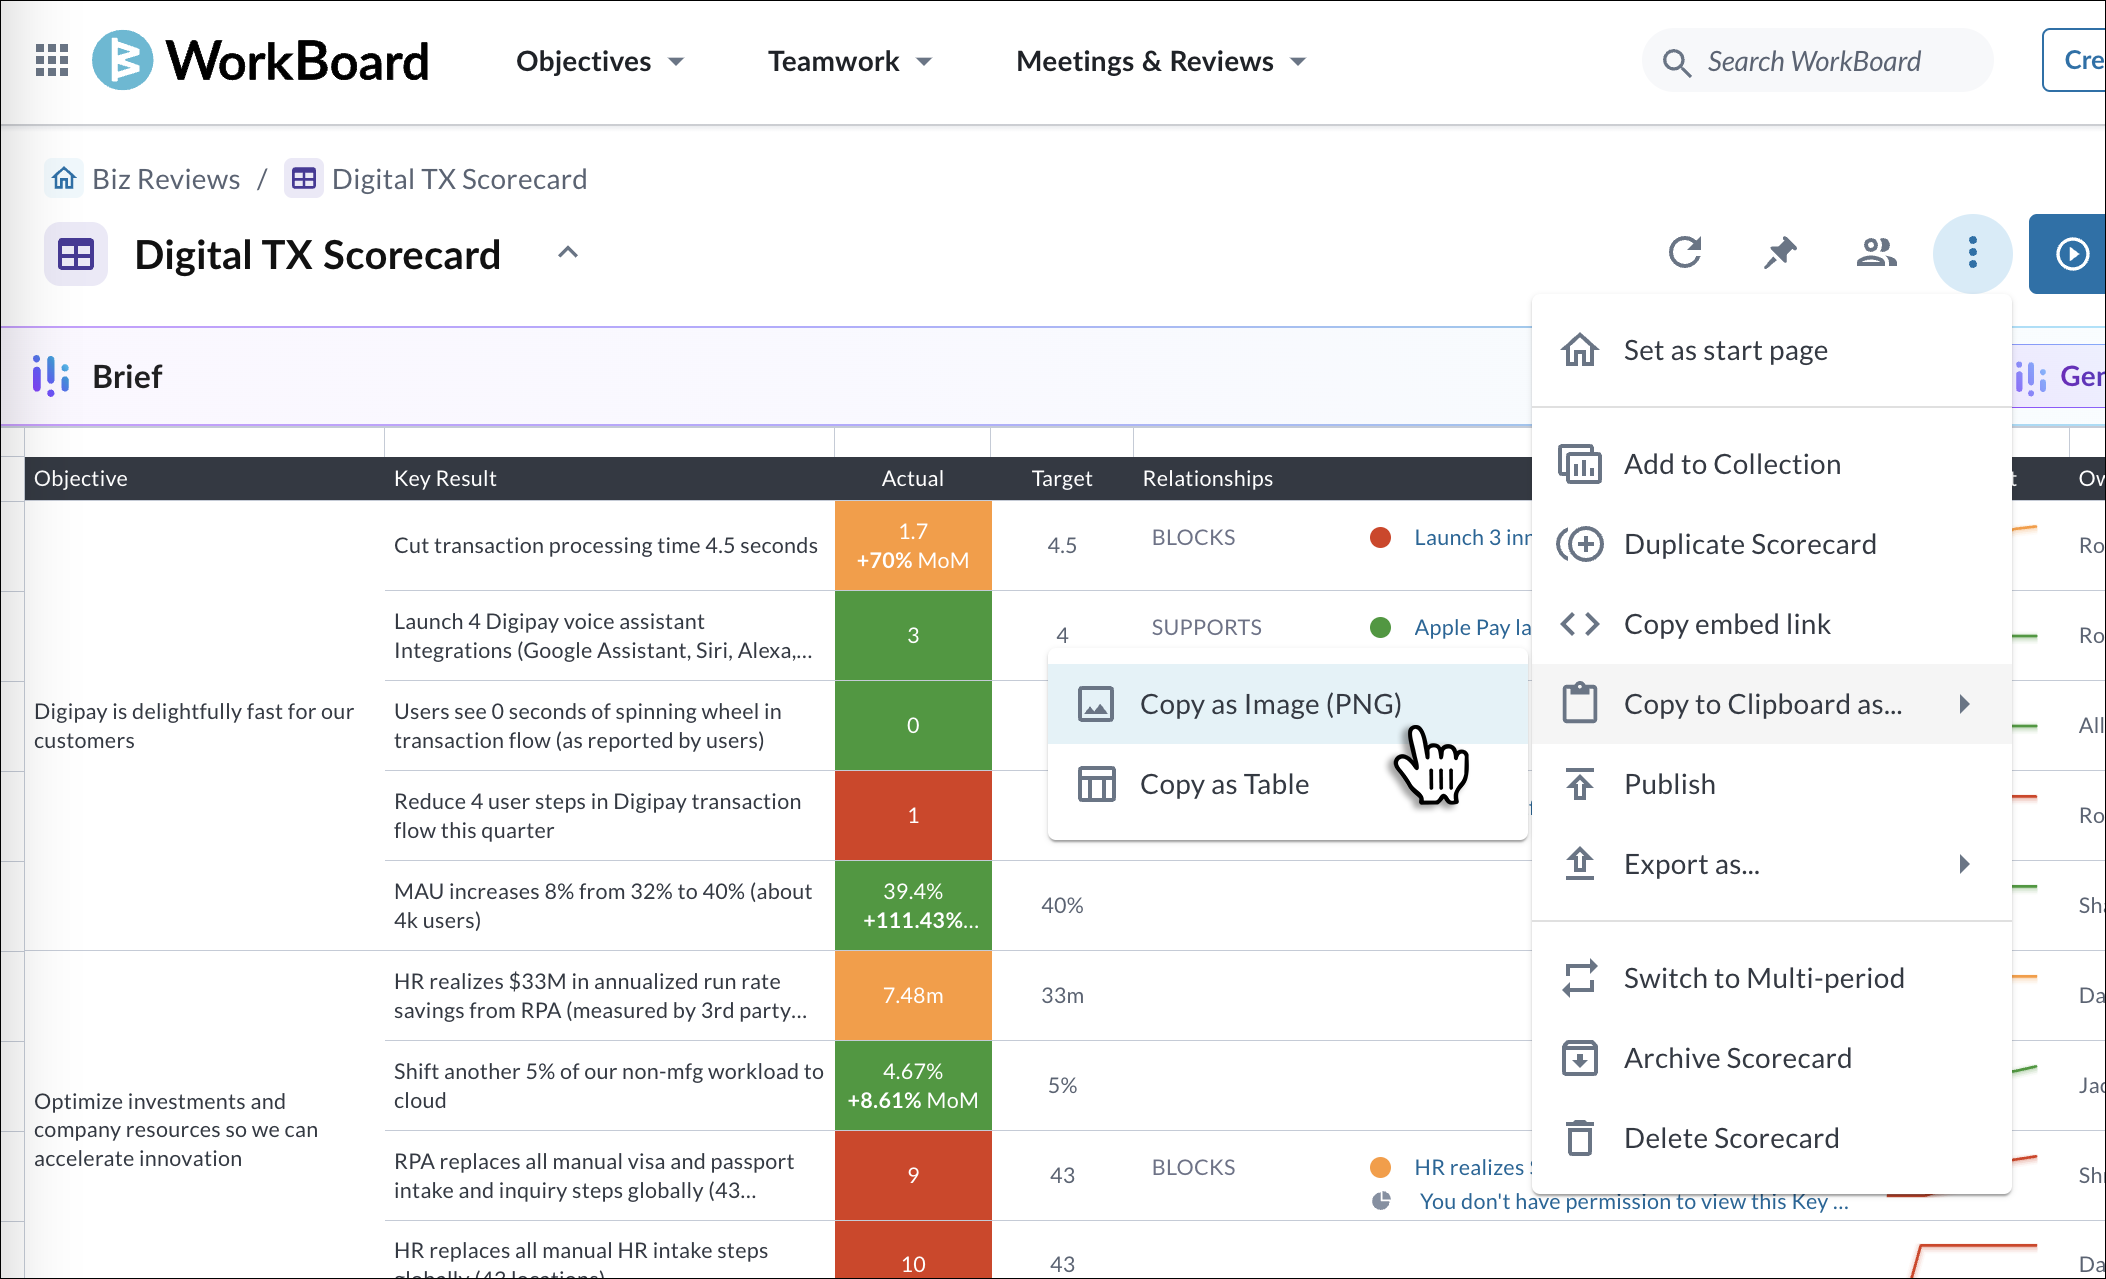The height and width of the screenshot is (1279, 2106).
Task: Click the Search WorkBoard field
Action: [1818, 61]
